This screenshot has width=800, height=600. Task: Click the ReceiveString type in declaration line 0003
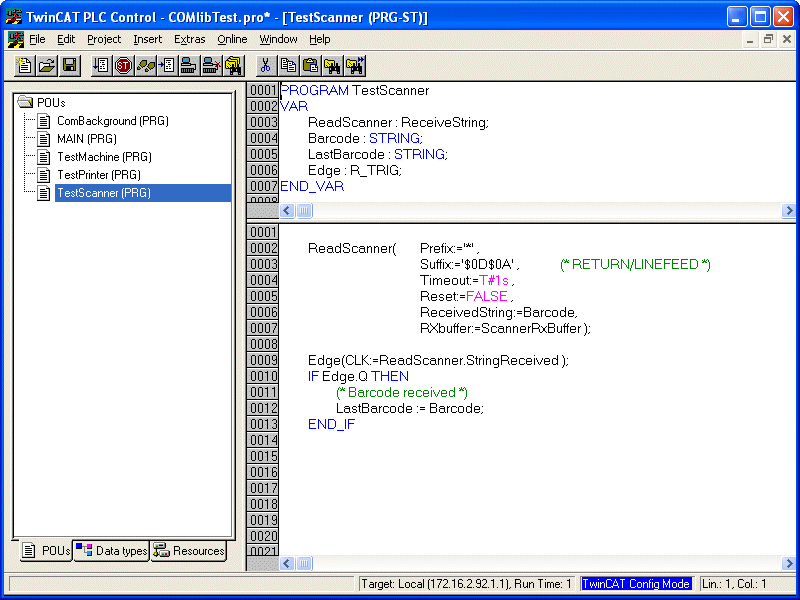click(x=444, y=122)
